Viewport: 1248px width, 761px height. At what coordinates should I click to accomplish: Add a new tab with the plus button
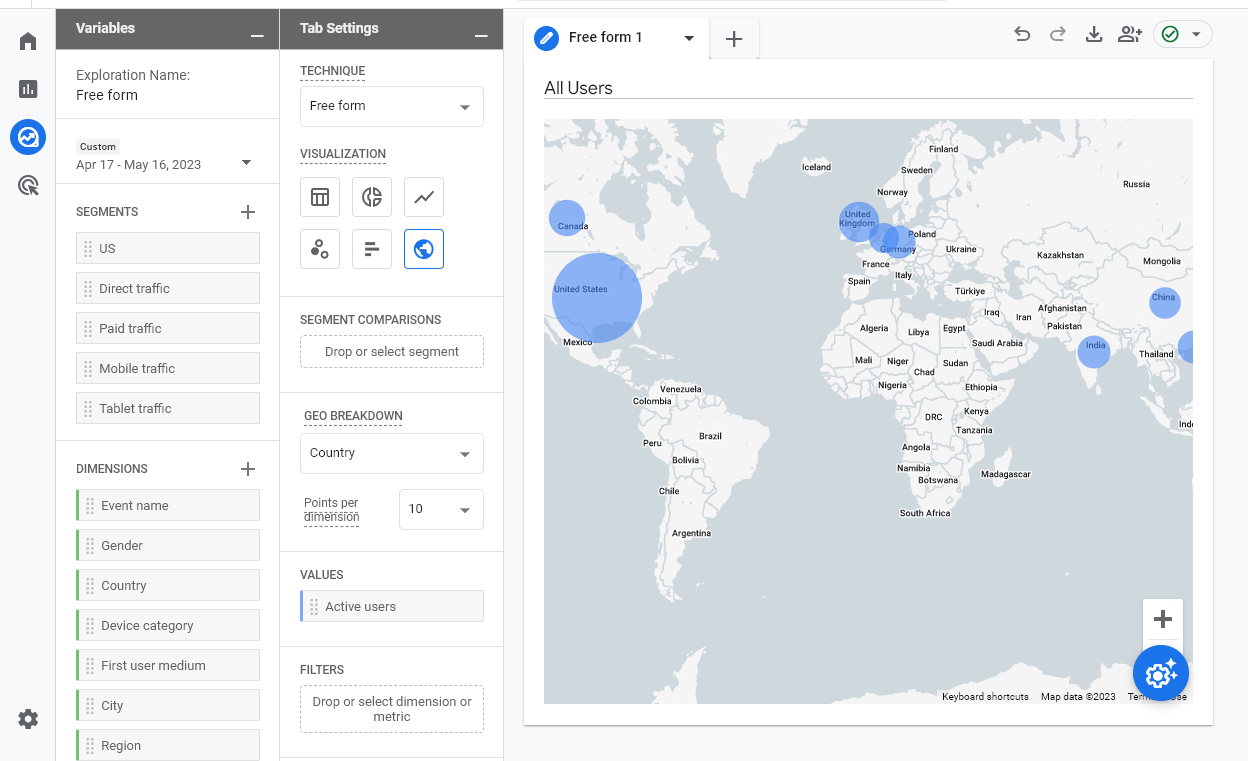[x=734, y=38]
